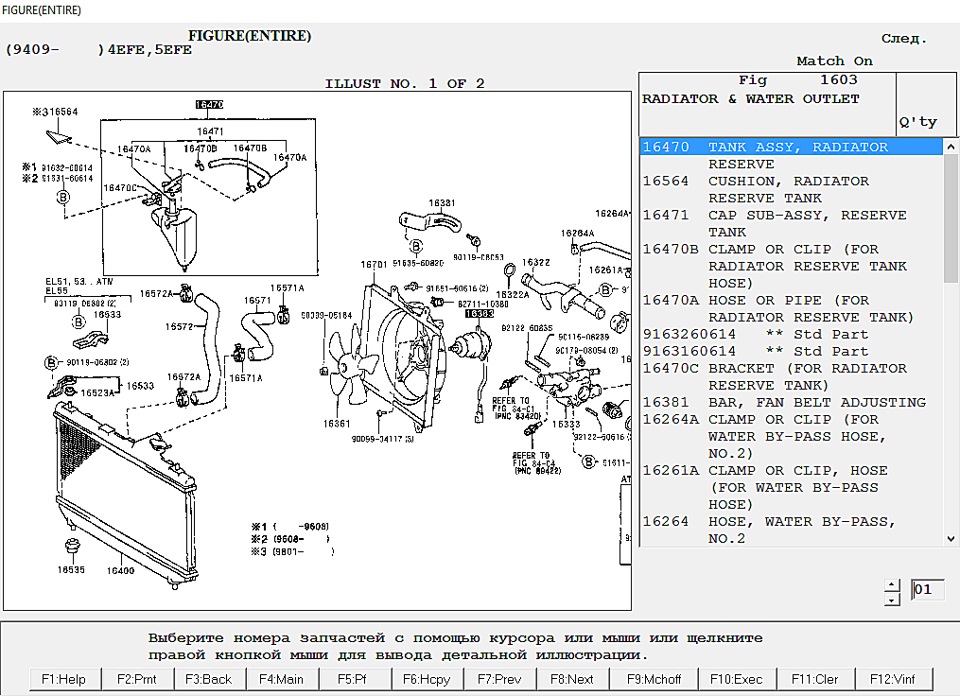Click 16471 cap label in diagram

[x=210, y=131]
